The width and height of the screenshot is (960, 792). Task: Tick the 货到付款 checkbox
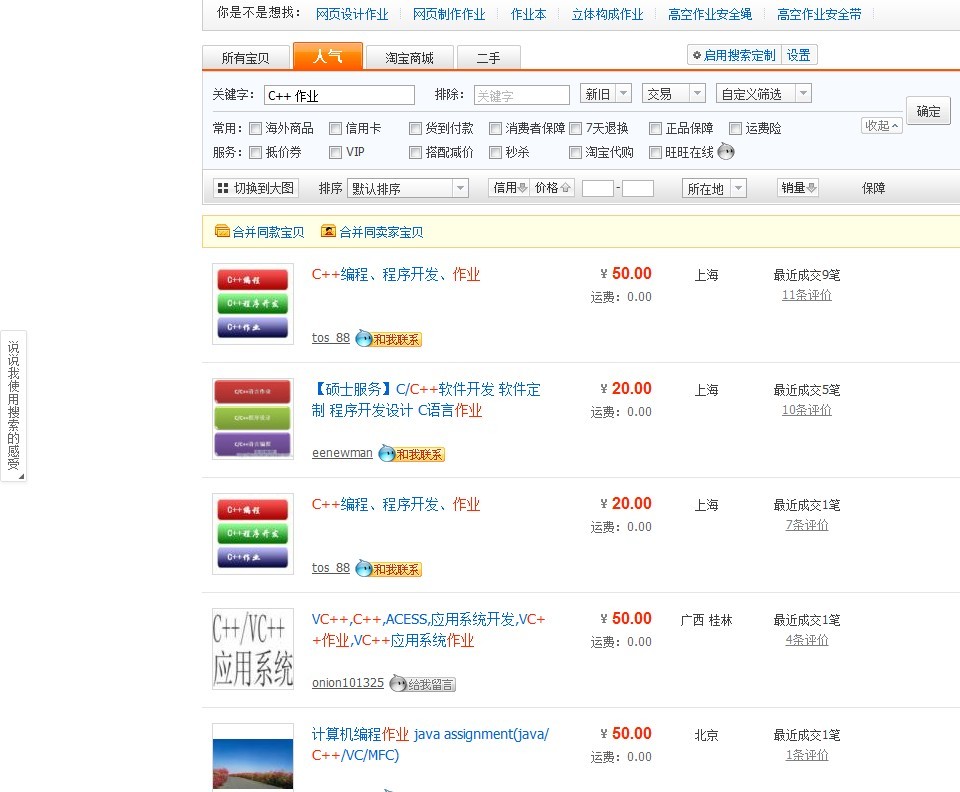click(415, 129)
